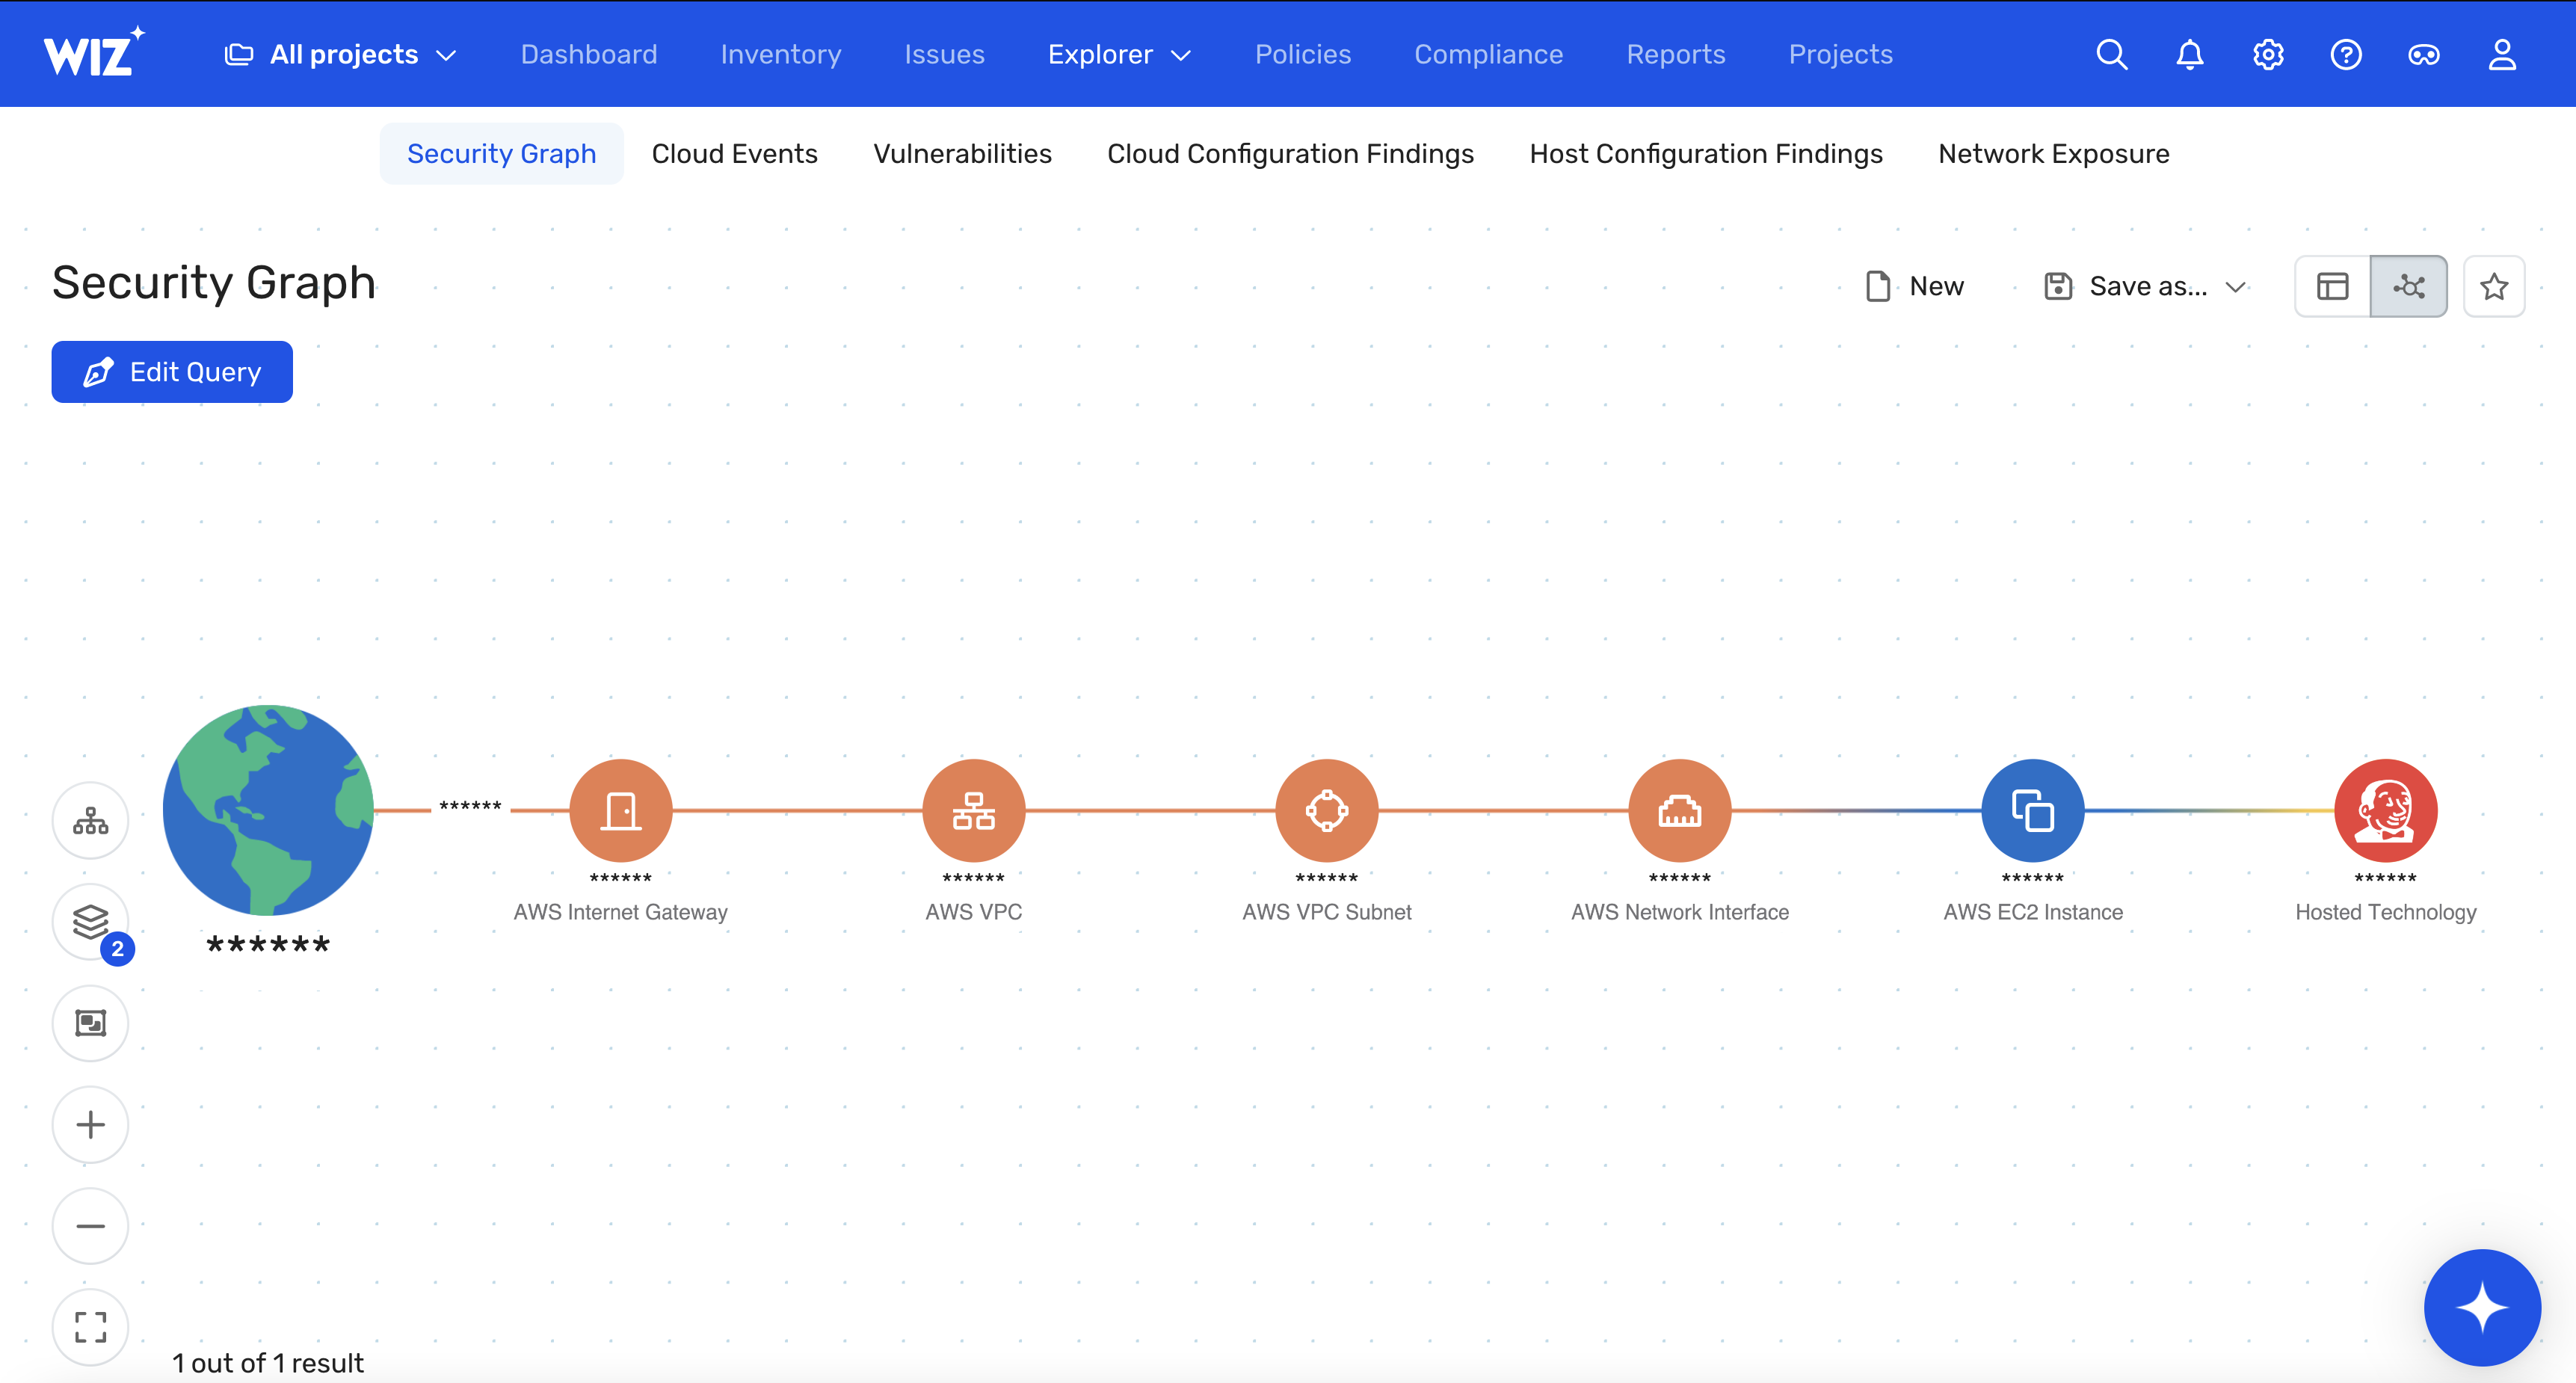Open the user profile icon

2502,54
